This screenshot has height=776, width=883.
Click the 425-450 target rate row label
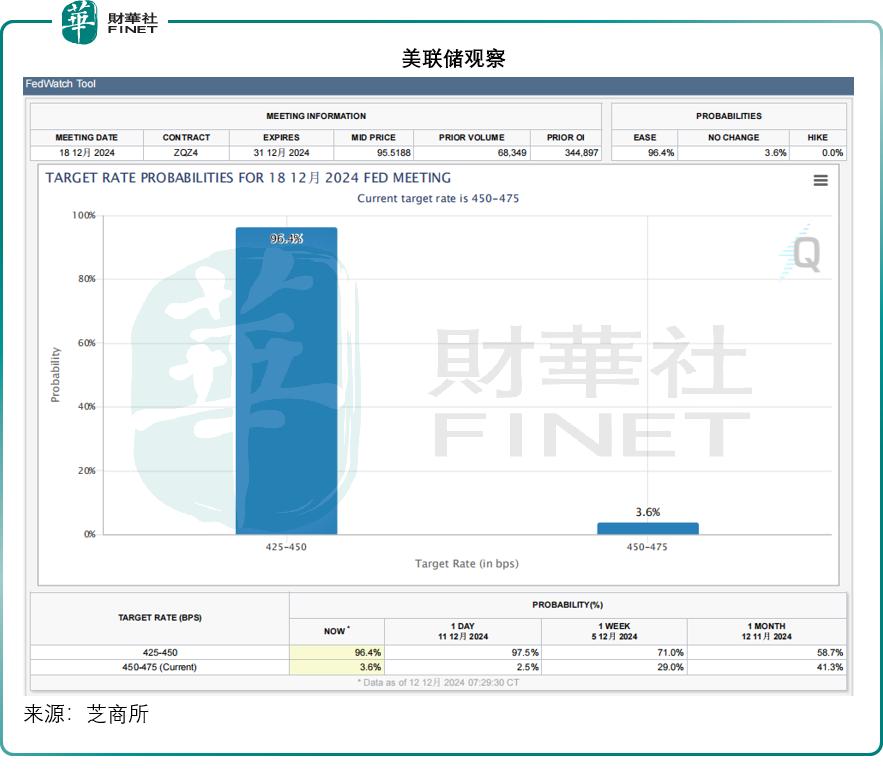160,652
